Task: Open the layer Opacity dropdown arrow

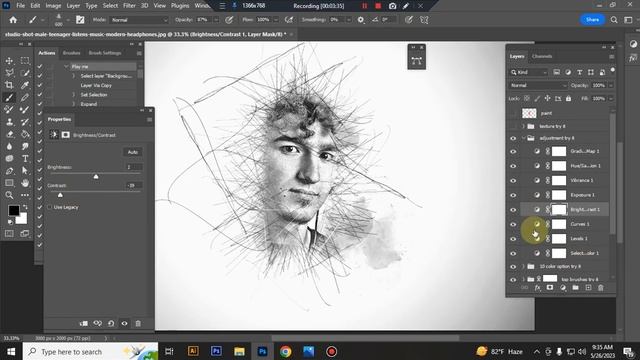Action: [611, 85]
